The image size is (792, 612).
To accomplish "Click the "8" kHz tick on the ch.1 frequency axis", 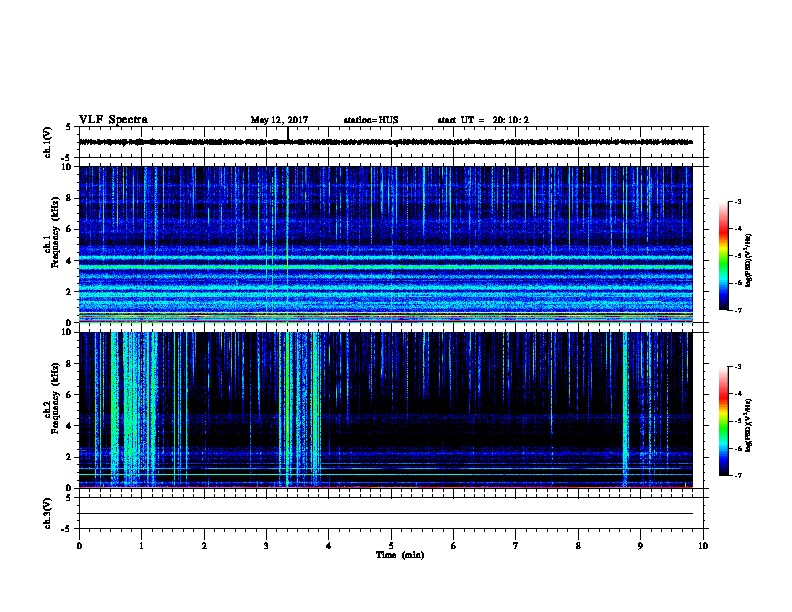I will pyautogui.click(x=68, y=198).
